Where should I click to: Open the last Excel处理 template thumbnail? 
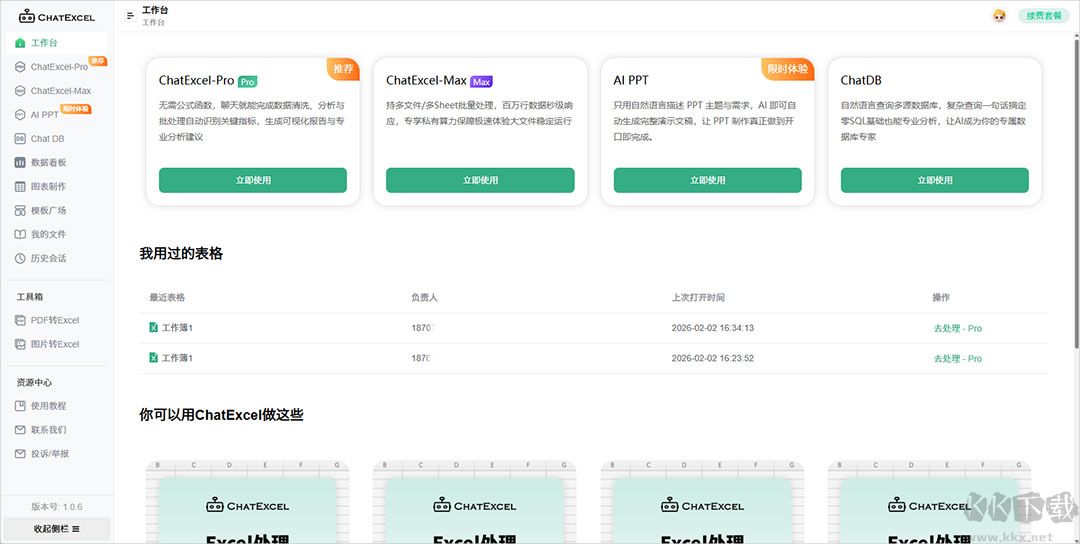pyautogui.click(x=929, y=503)
